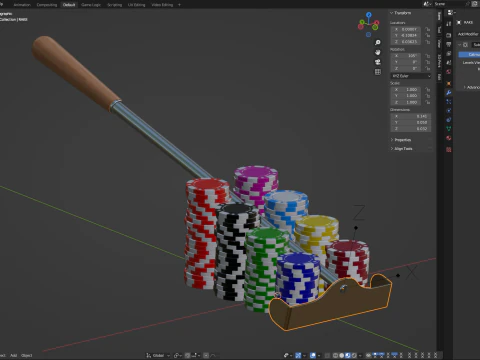Select material preview viewport shading

(x=348, y=355)
